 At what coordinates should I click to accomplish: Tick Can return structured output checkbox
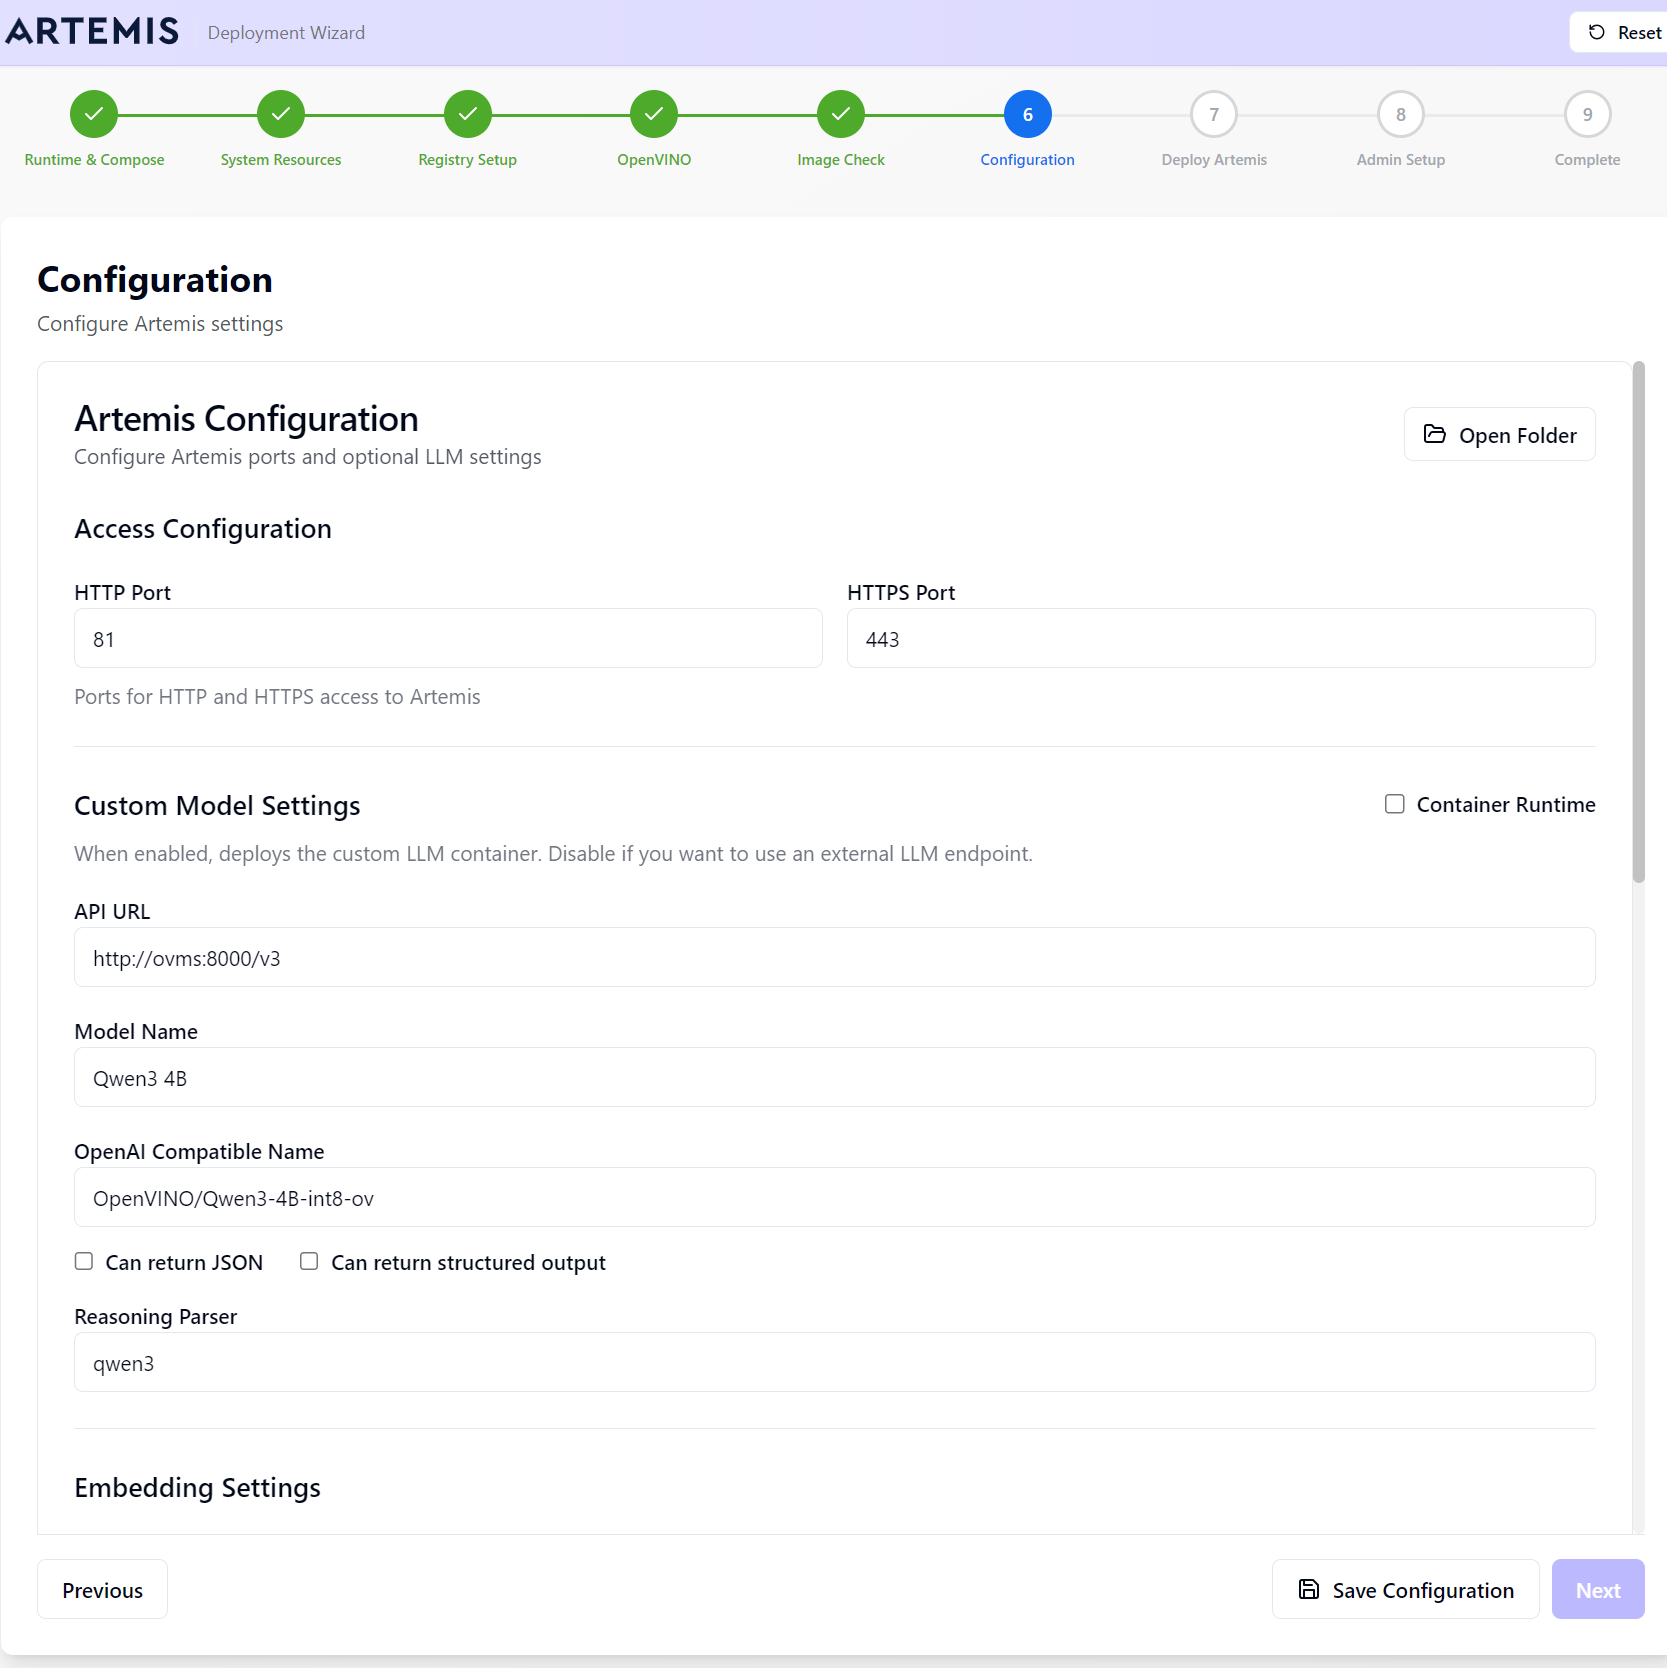[x=310, y=1262]
